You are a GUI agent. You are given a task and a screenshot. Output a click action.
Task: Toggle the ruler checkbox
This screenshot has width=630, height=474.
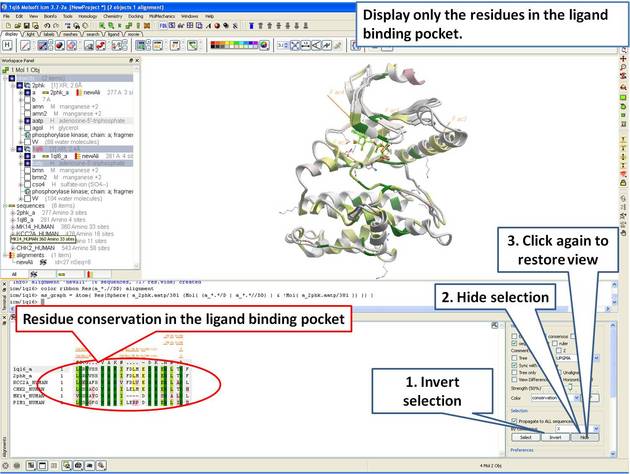[x=555, y=343]
